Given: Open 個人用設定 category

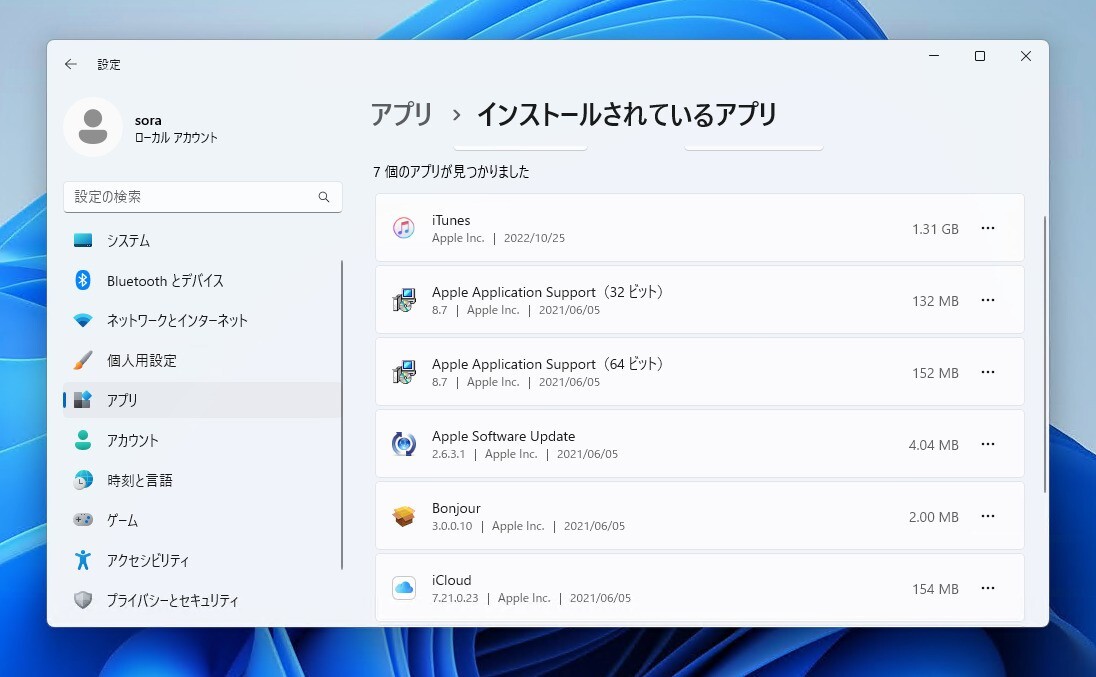Looking at the screenshot, I should 202,361.
